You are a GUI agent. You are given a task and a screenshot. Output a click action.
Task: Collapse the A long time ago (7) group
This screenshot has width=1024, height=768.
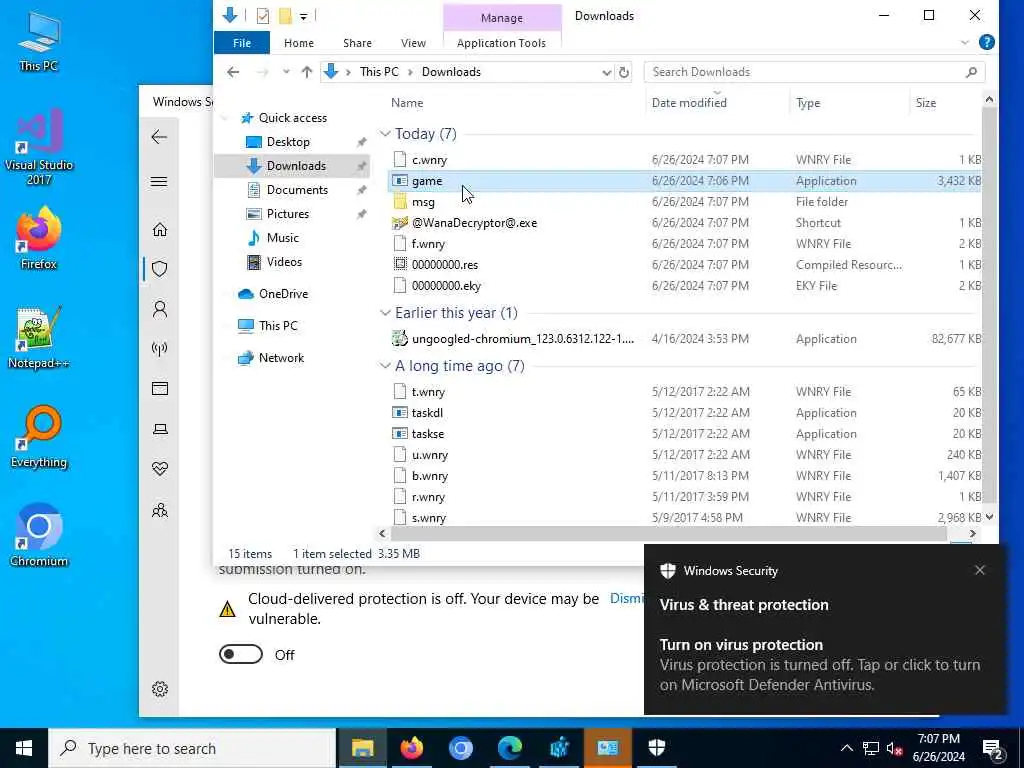pos(385,366)
